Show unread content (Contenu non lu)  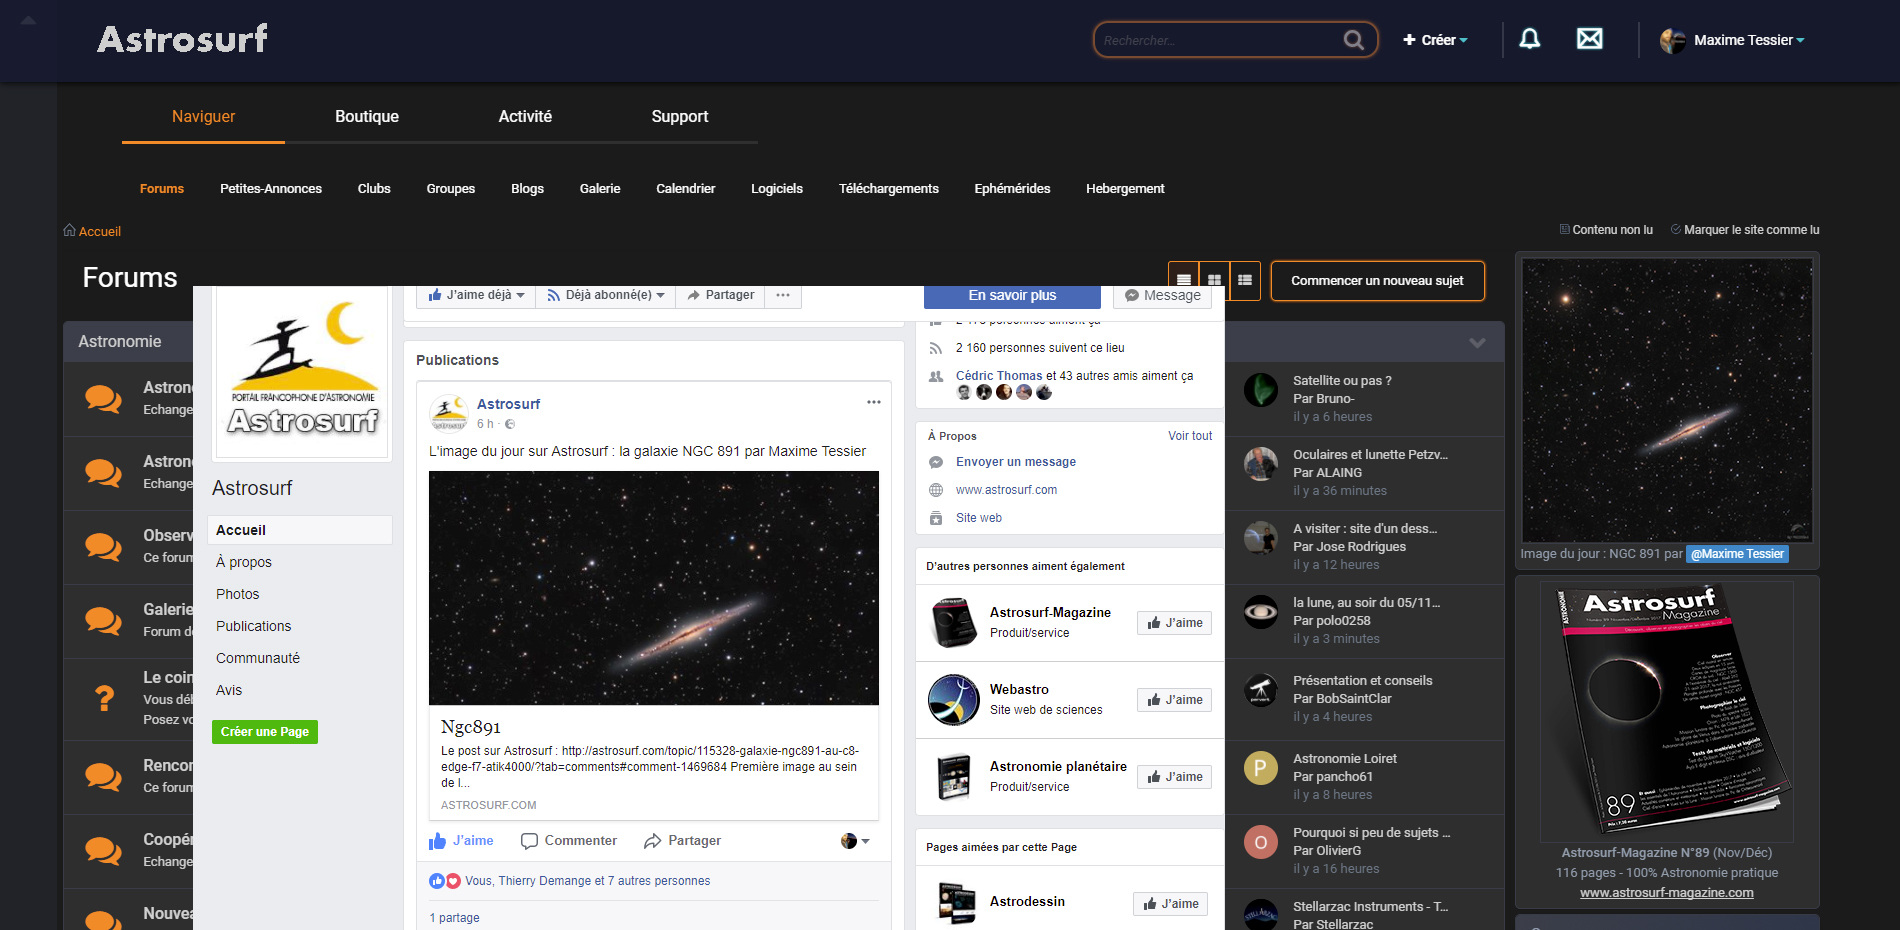[1606, 230]
